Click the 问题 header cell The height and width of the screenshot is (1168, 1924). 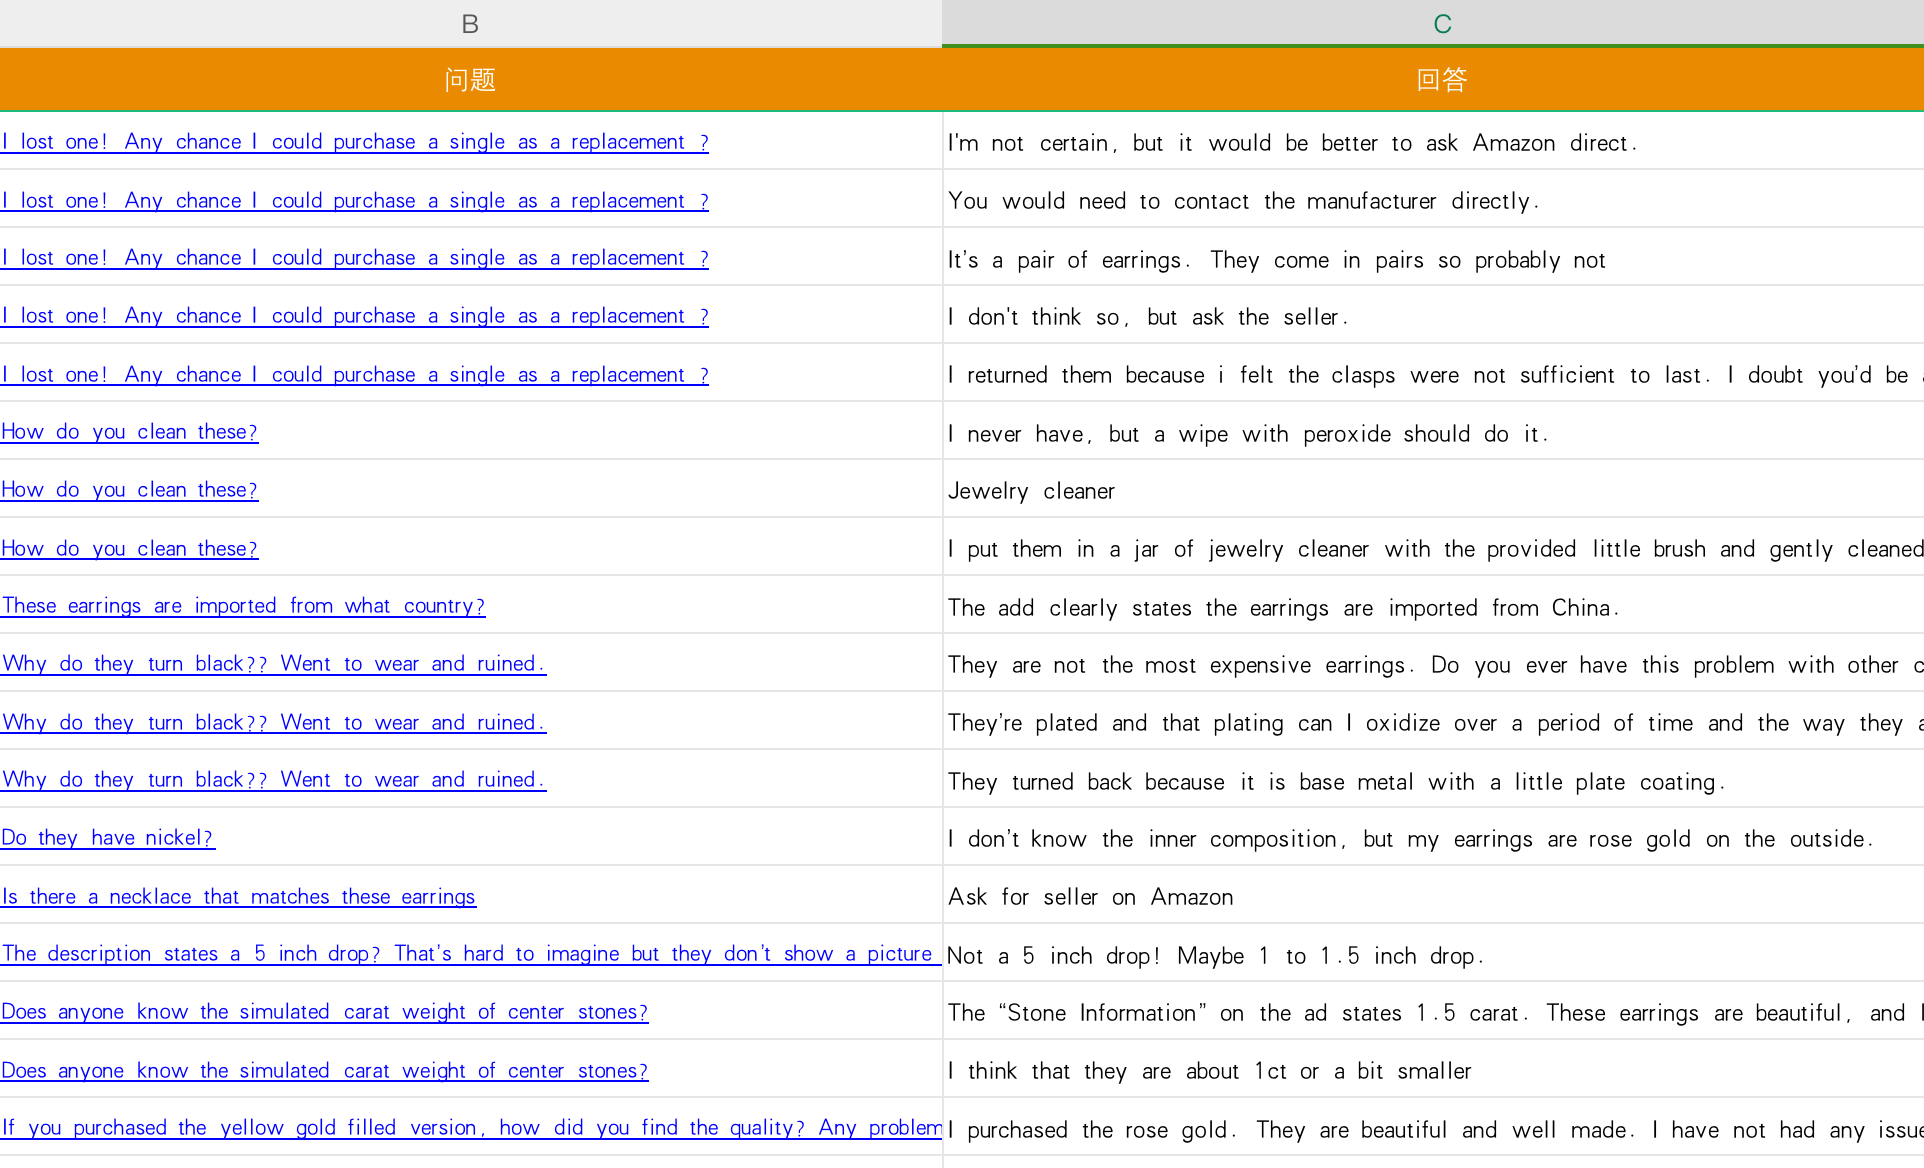pos(470,79)
